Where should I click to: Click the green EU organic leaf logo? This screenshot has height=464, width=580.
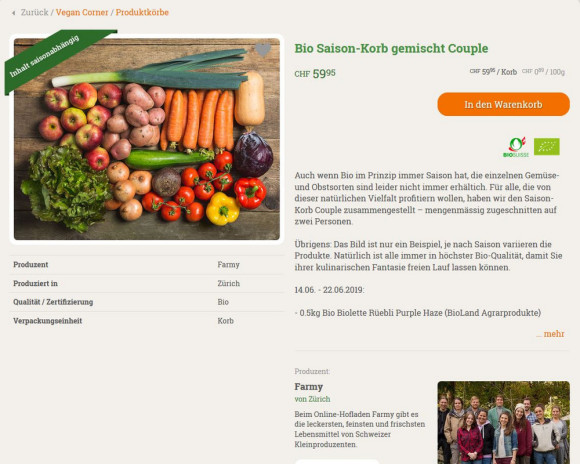pyautogui.click(x=546, y=147)
